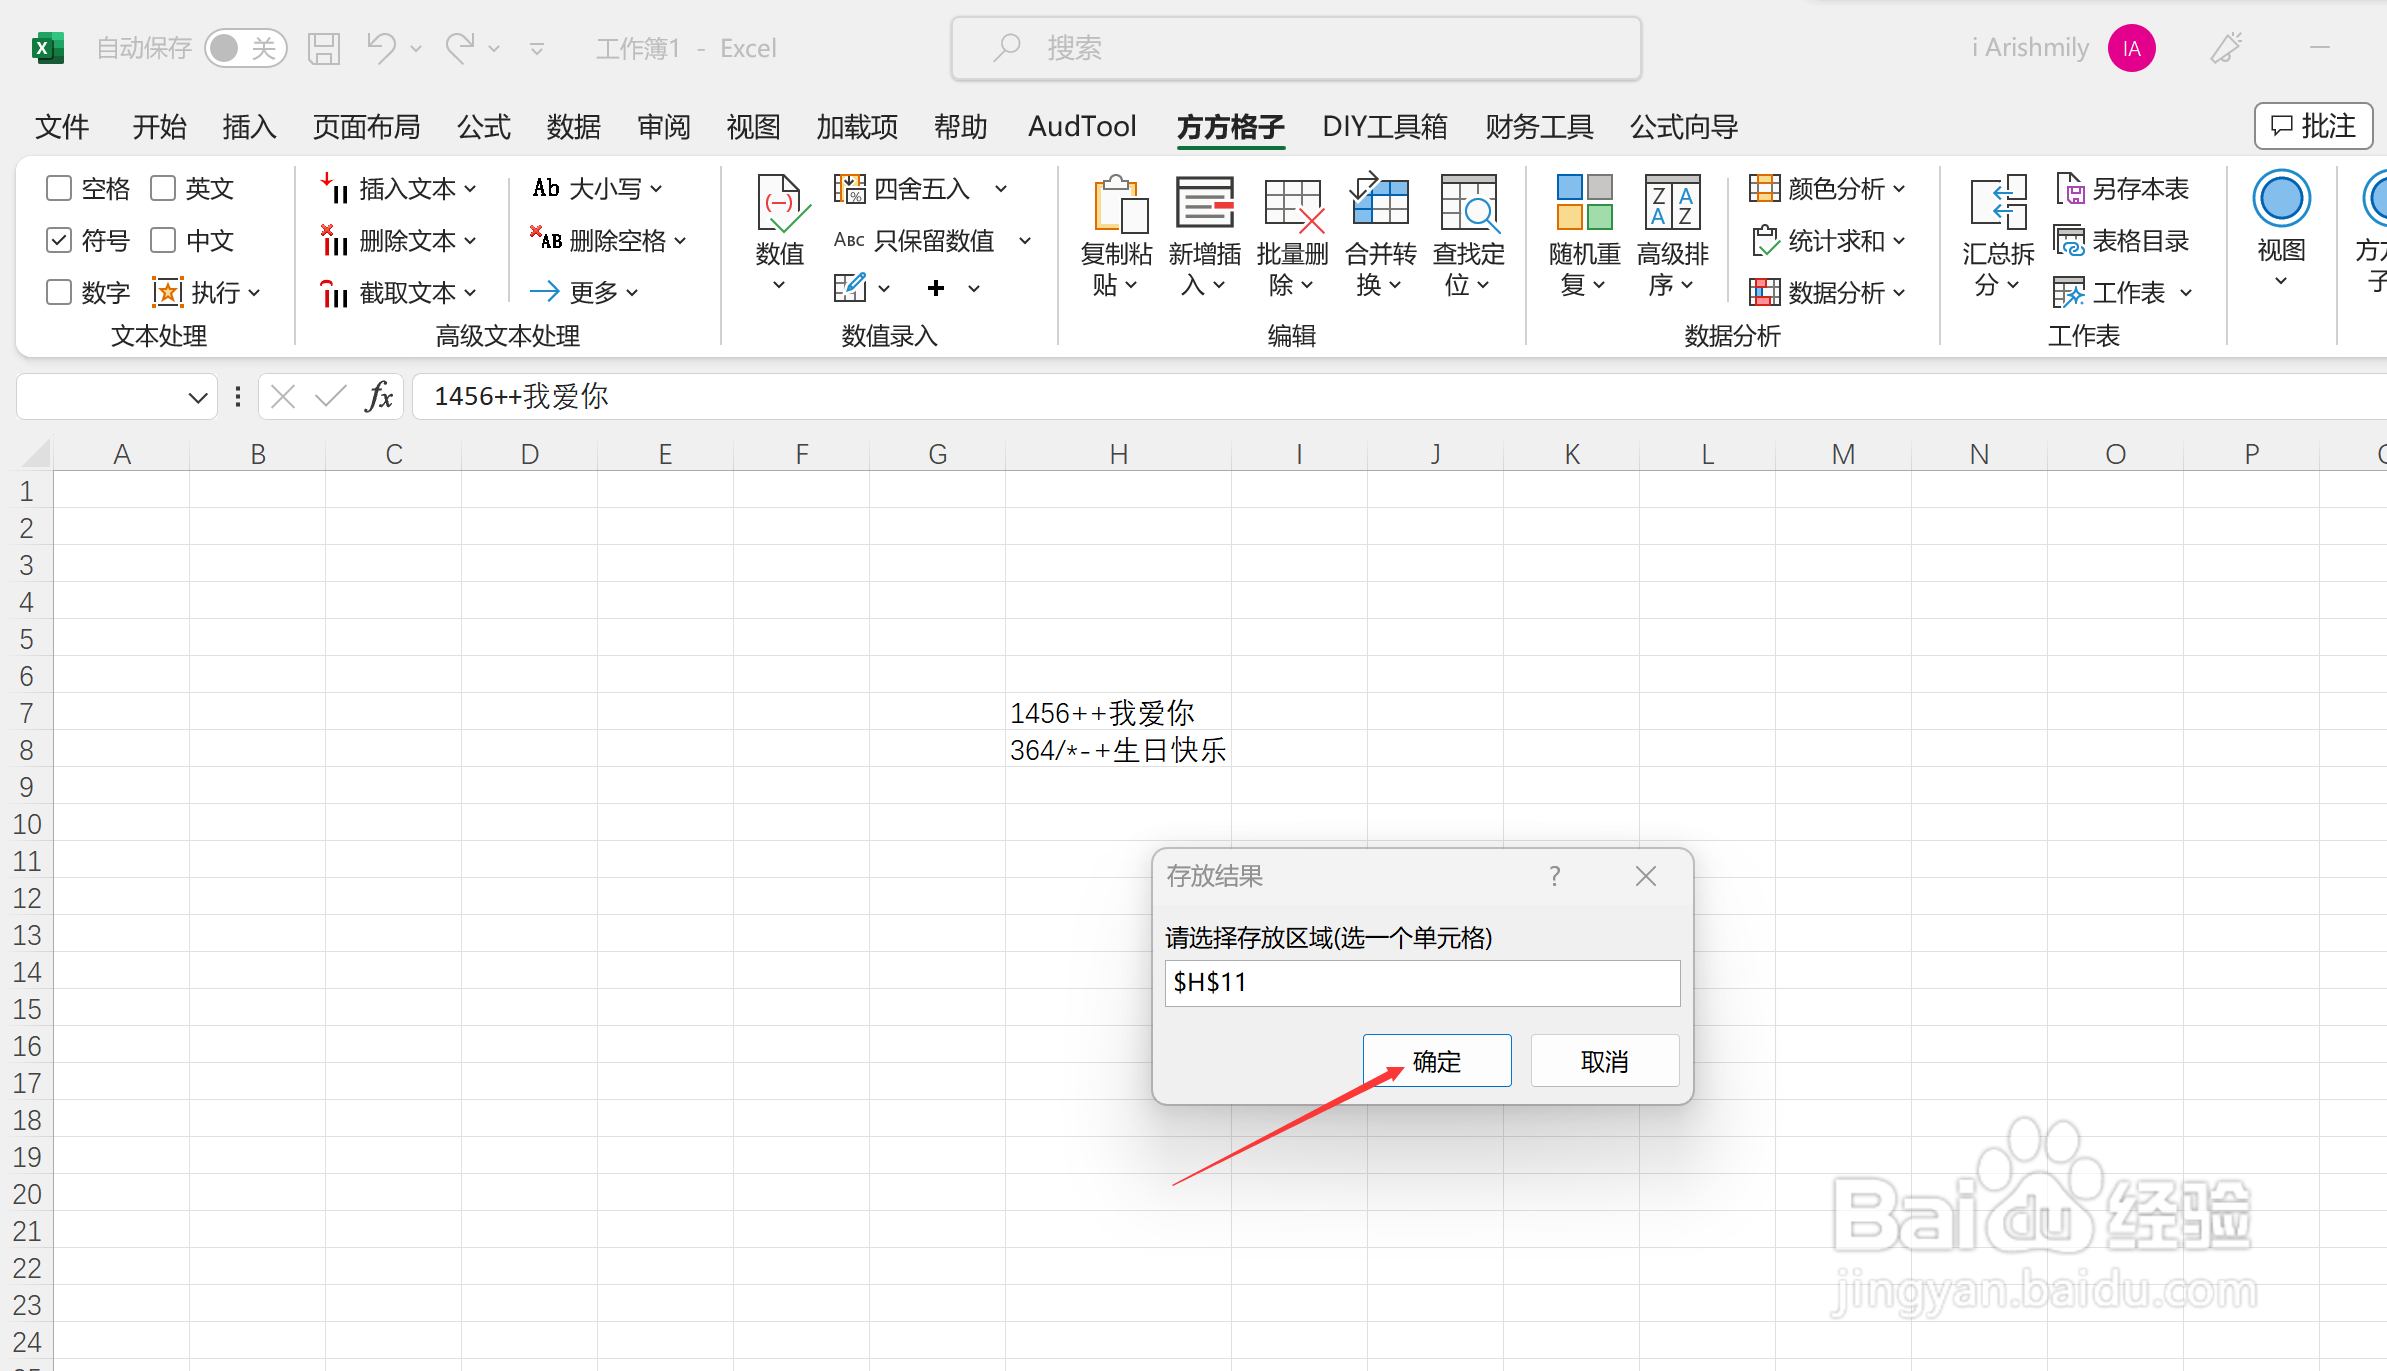
Task: Click the pen icon in title bar
Action: point(2226,48)
